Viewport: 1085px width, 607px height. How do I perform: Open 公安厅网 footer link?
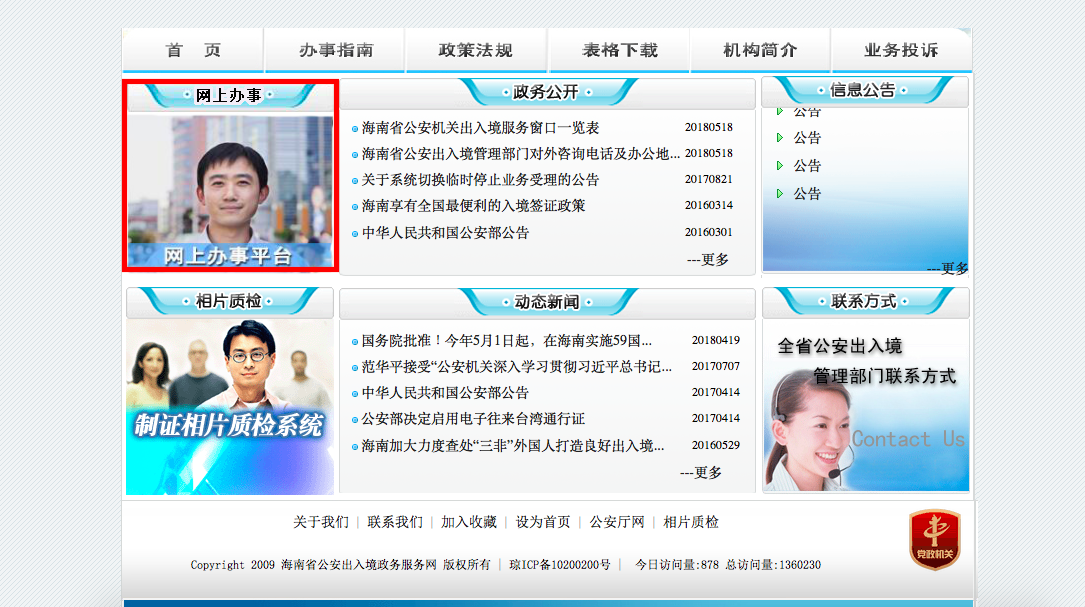pyautogui.click(x=617, y=522)
